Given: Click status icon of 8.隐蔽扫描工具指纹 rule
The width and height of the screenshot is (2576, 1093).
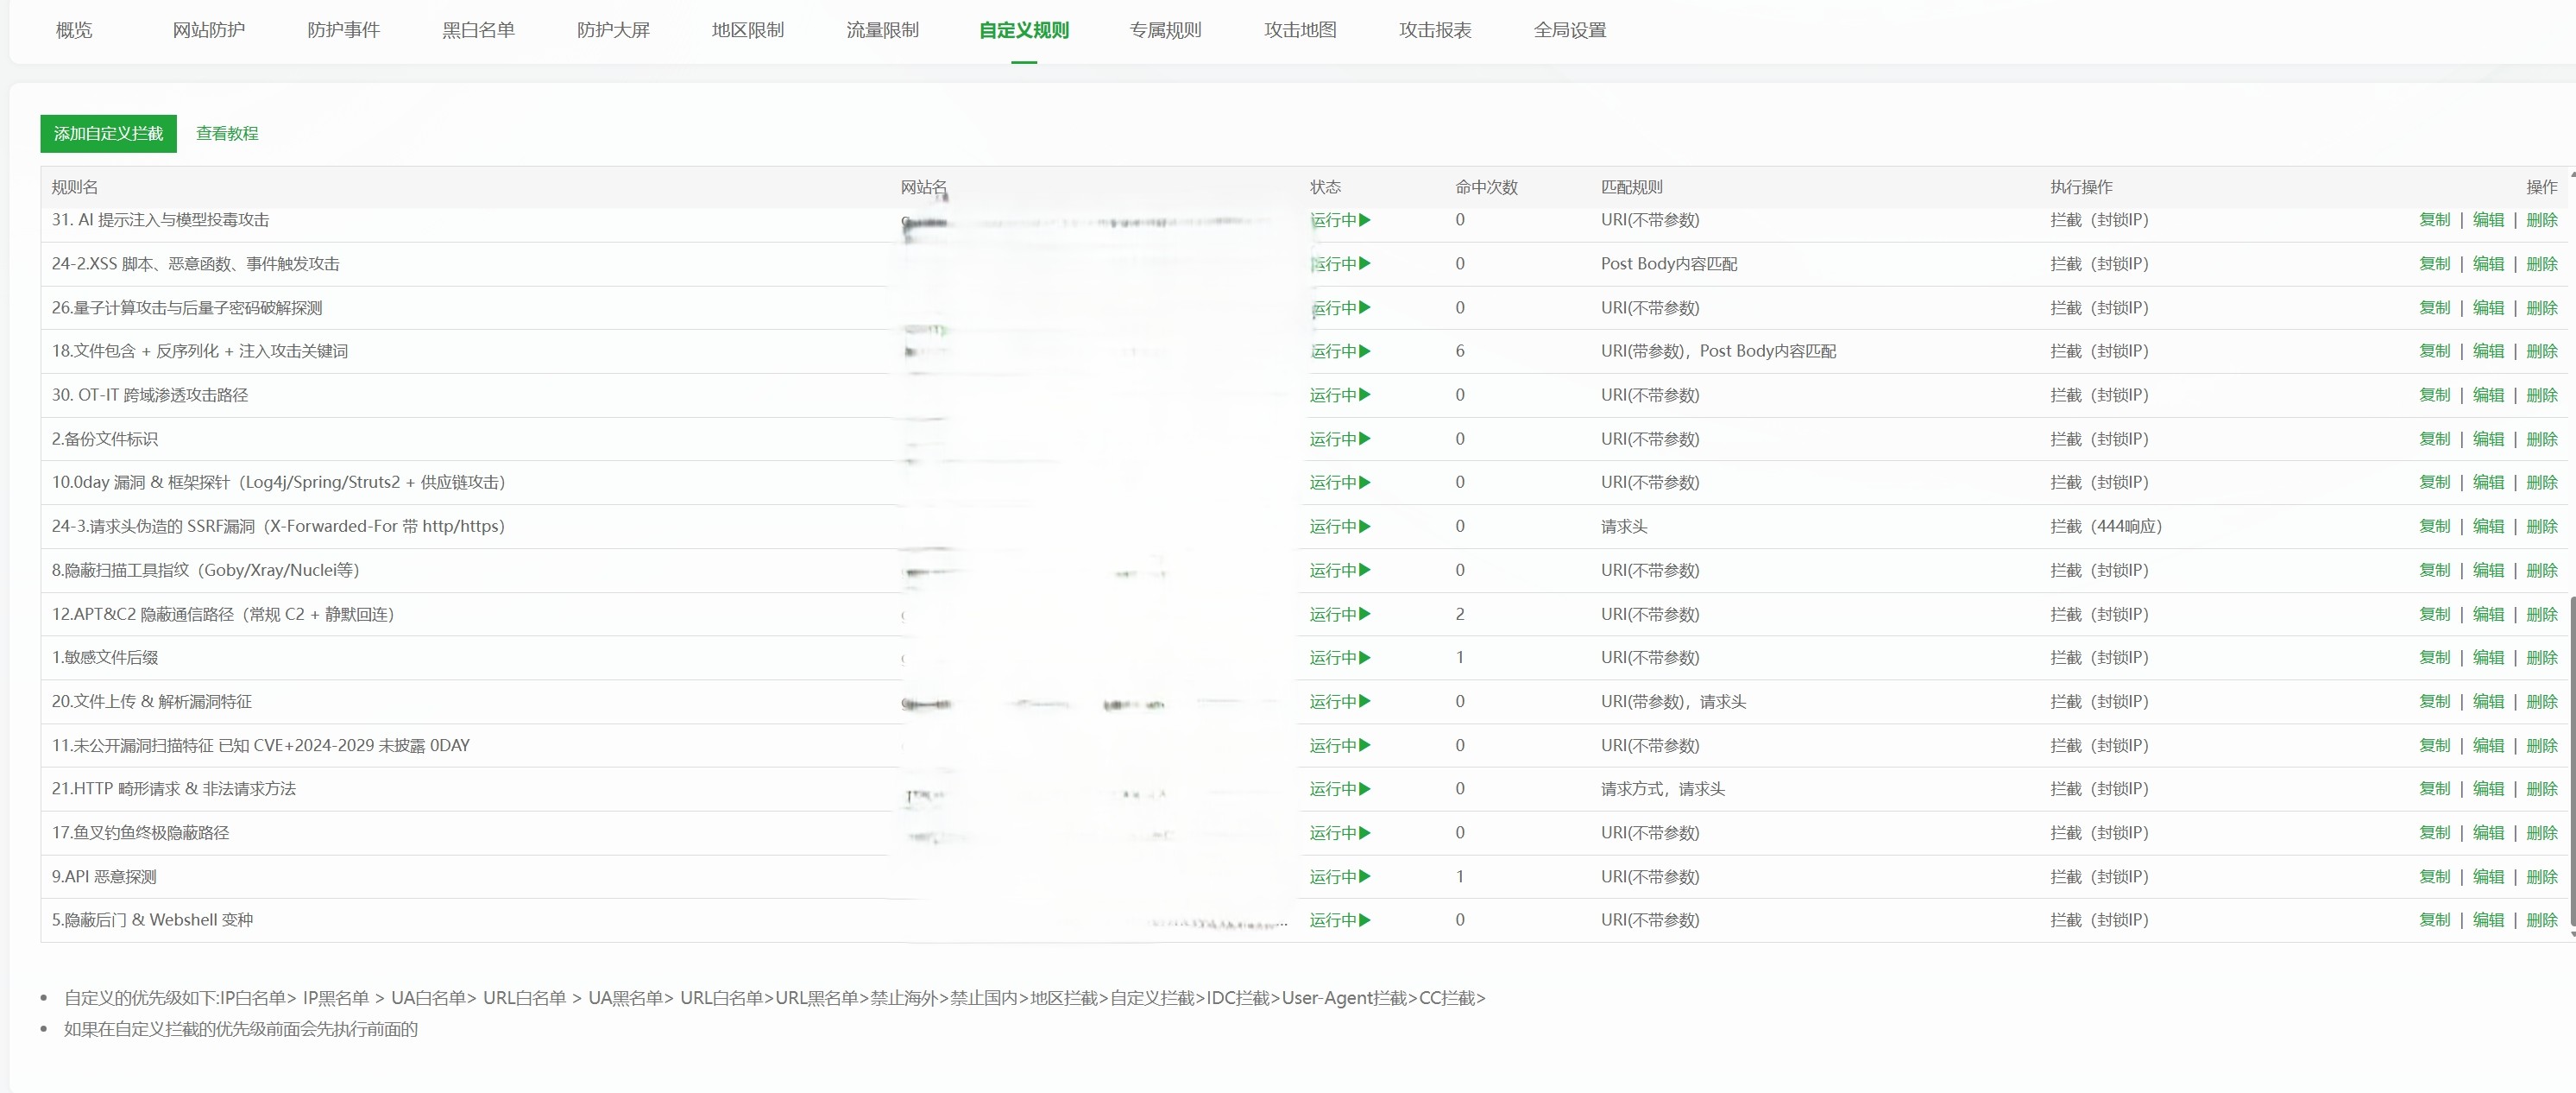Looking at the screenshot, I should [1365, 570].
